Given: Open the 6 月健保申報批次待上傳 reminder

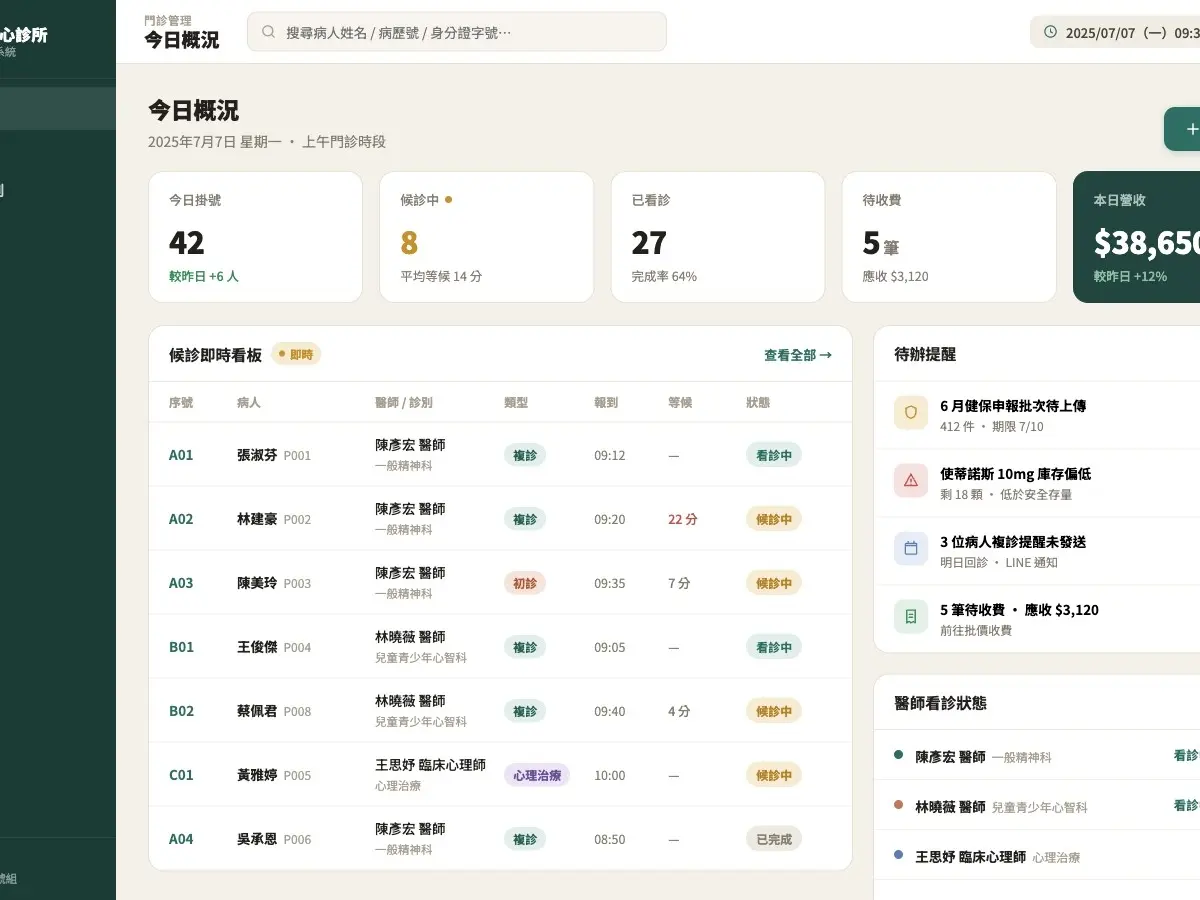Looking at the screenshot, I should click(x=1037, y=415).
